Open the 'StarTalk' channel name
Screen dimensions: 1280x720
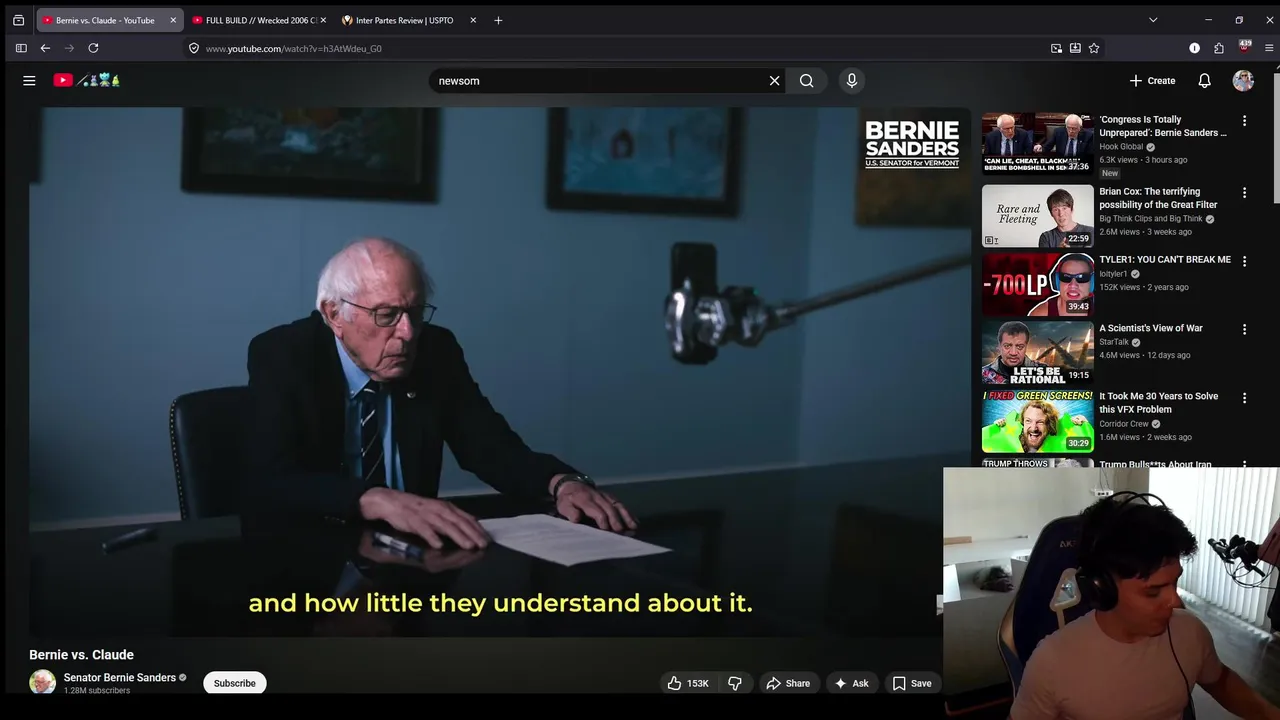pyautogui.click(x=1114, y=342)
